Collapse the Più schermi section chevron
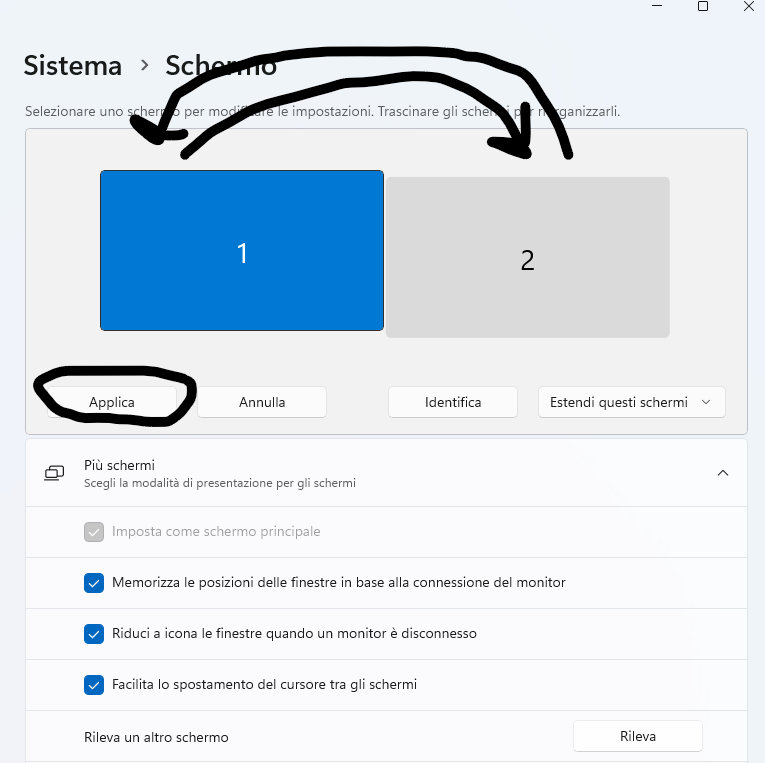The height and width of the screenshot is (763, 765). (x=723, y=473)
